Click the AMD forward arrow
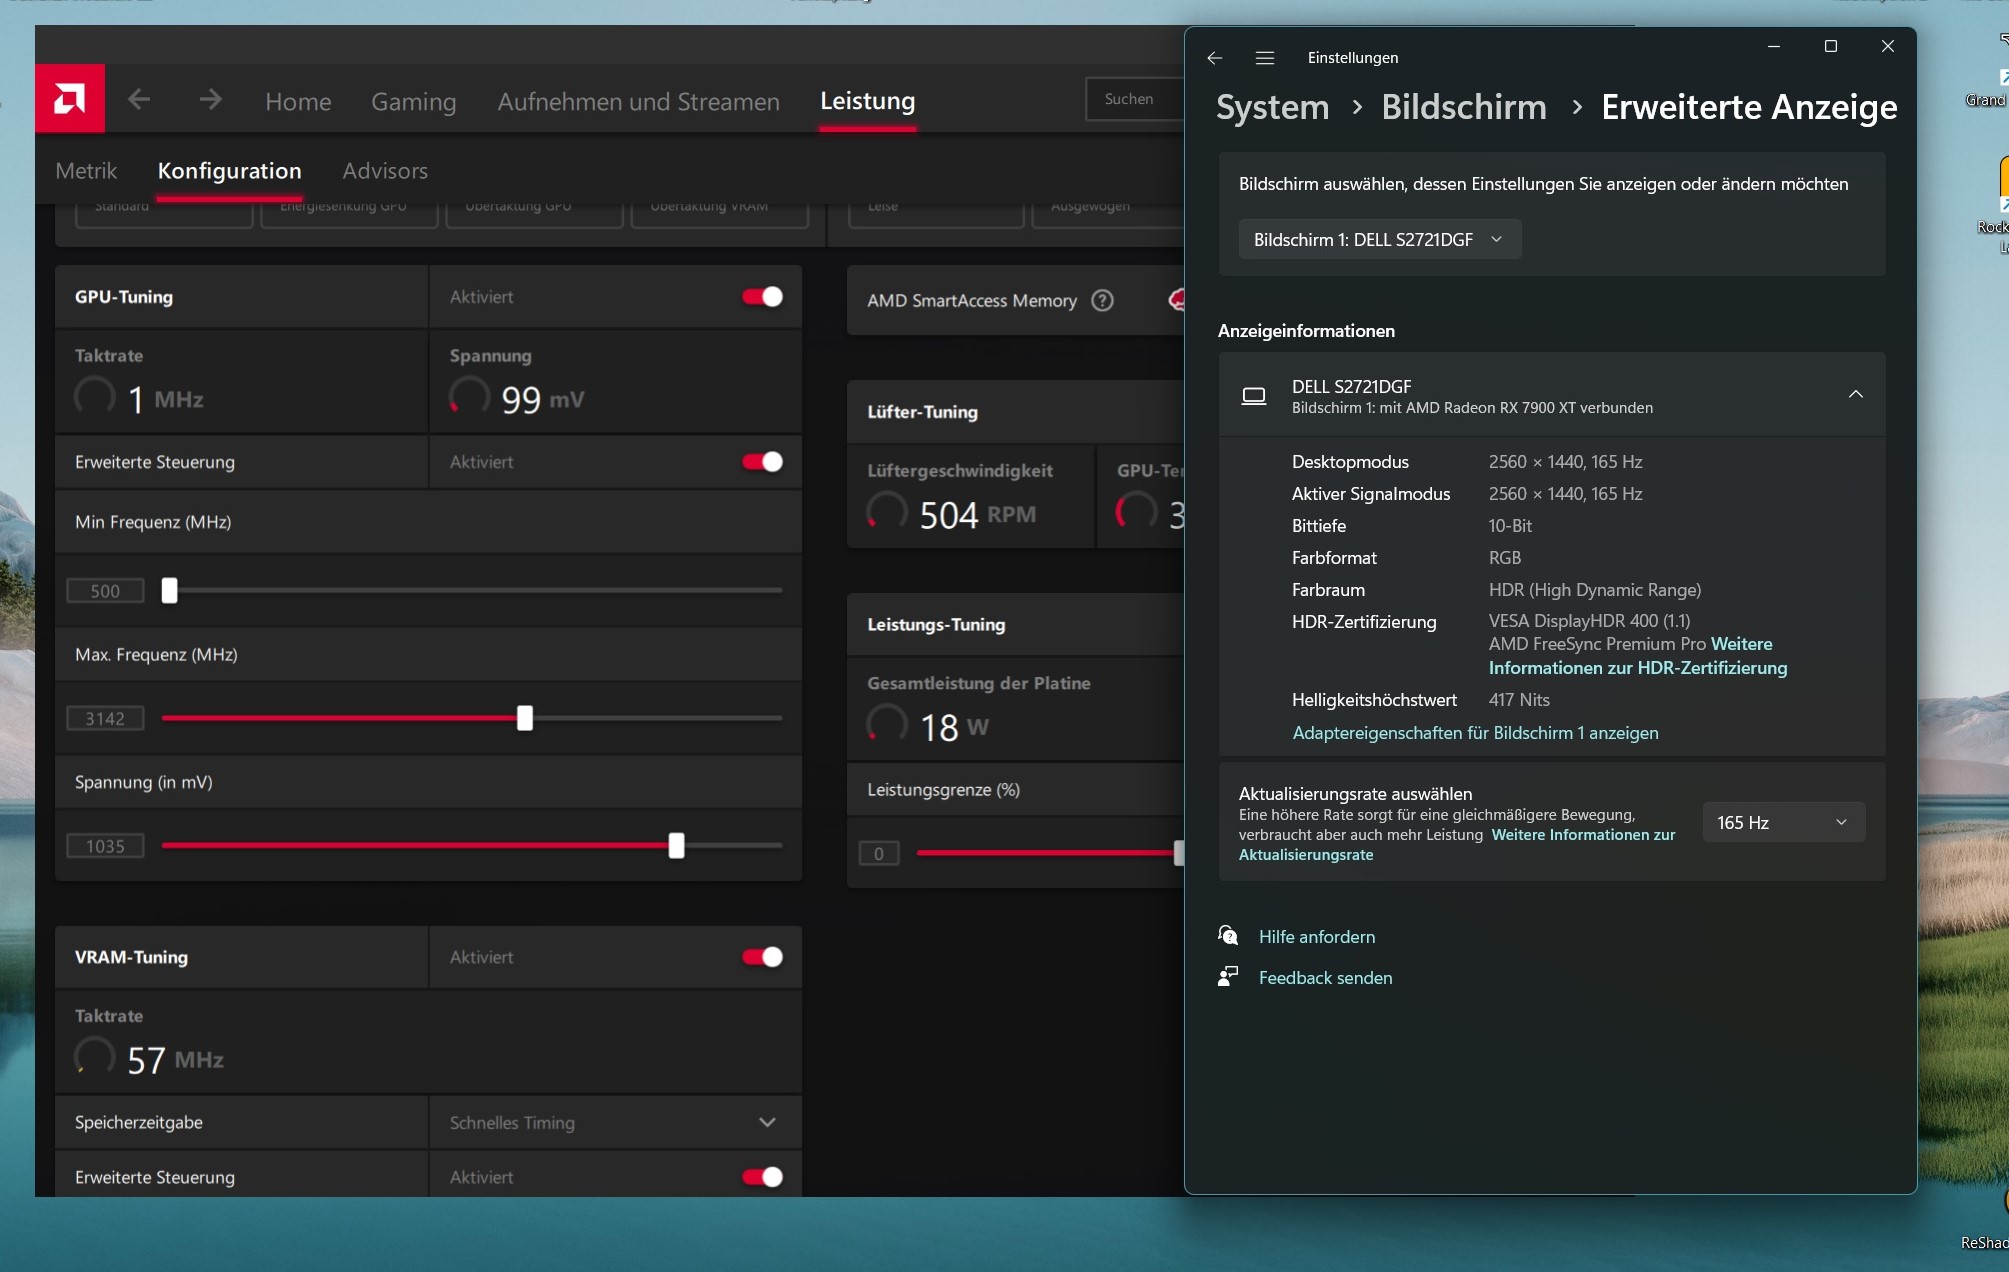Image resolution: width=2009 pixels, height=1272 pixels. pos(210,99)
